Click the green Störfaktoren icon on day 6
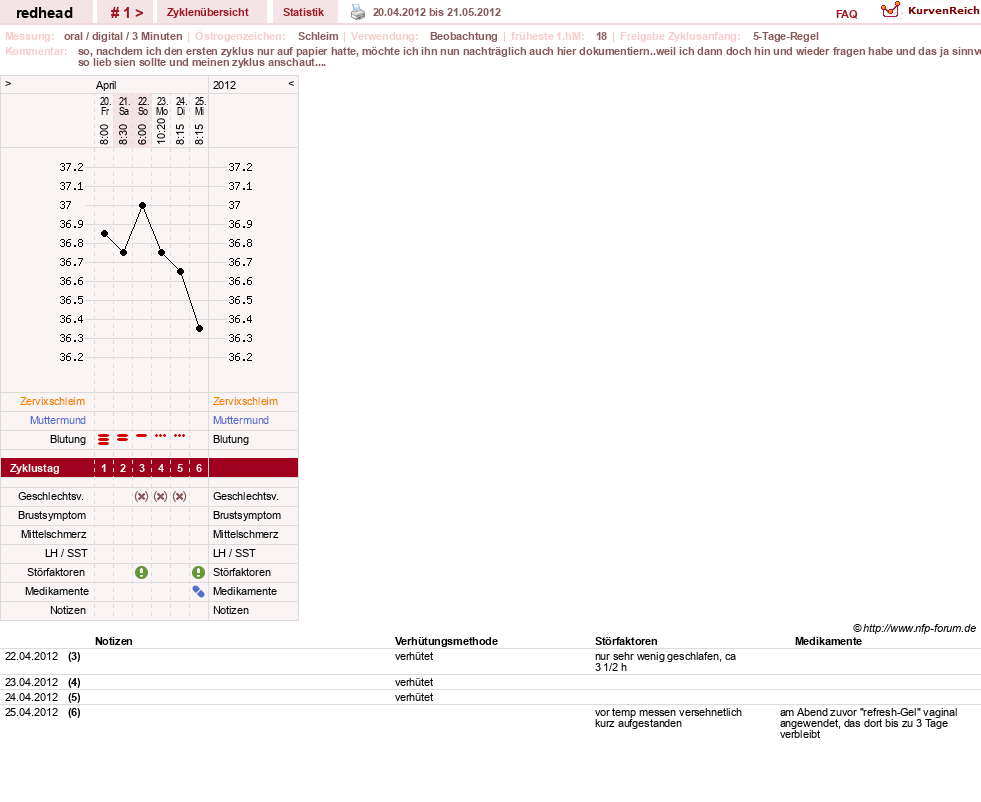981x802 pixels. [198, 572]
